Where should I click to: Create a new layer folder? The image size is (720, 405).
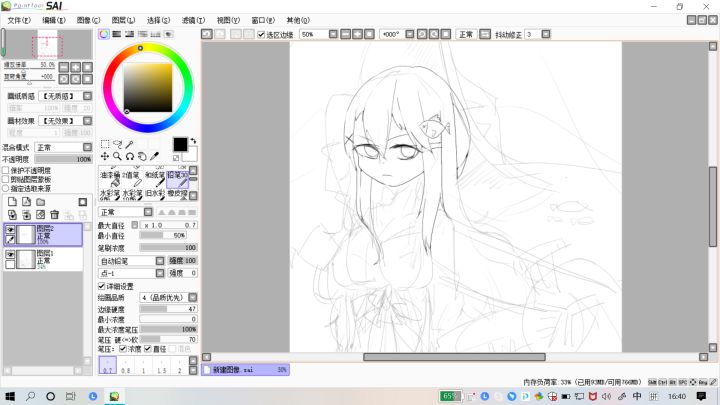[x=41, y=202]
